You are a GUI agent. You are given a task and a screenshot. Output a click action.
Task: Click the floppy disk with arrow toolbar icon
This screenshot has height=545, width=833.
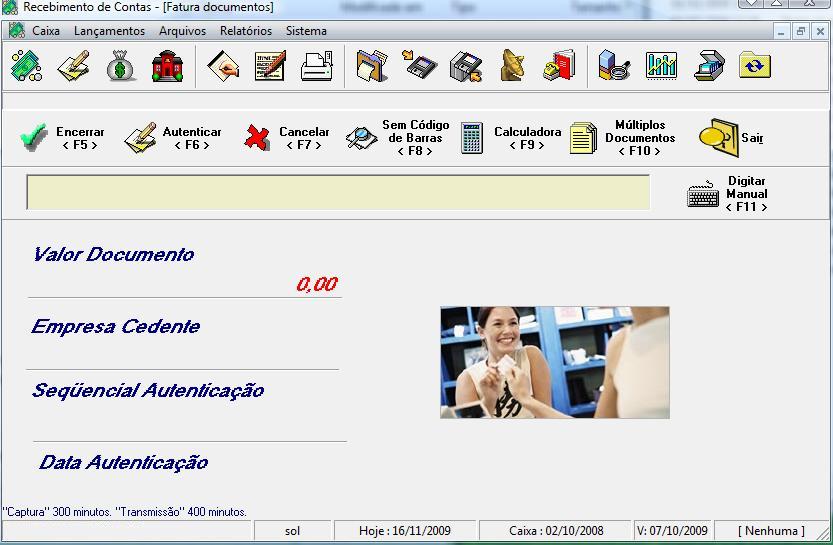[420, 65]
